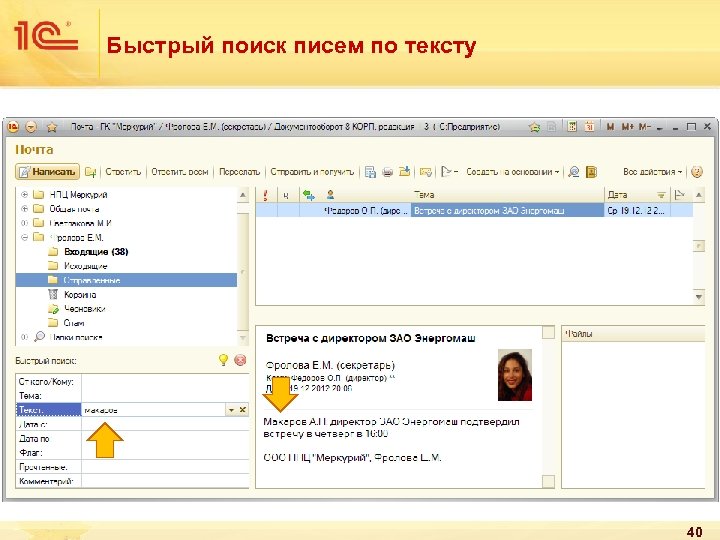Select the Отправленные folder
This screenshot has width=720, height=540.
[126, 280]
